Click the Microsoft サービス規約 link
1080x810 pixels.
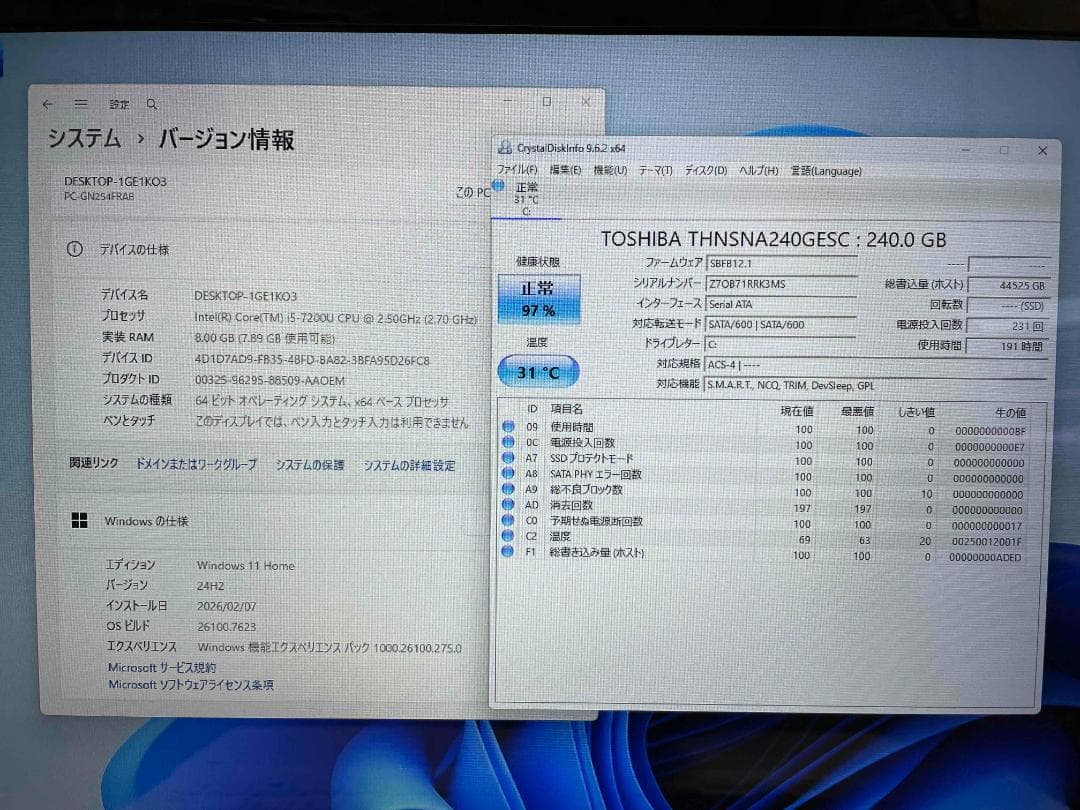click(x=163, y=667)
